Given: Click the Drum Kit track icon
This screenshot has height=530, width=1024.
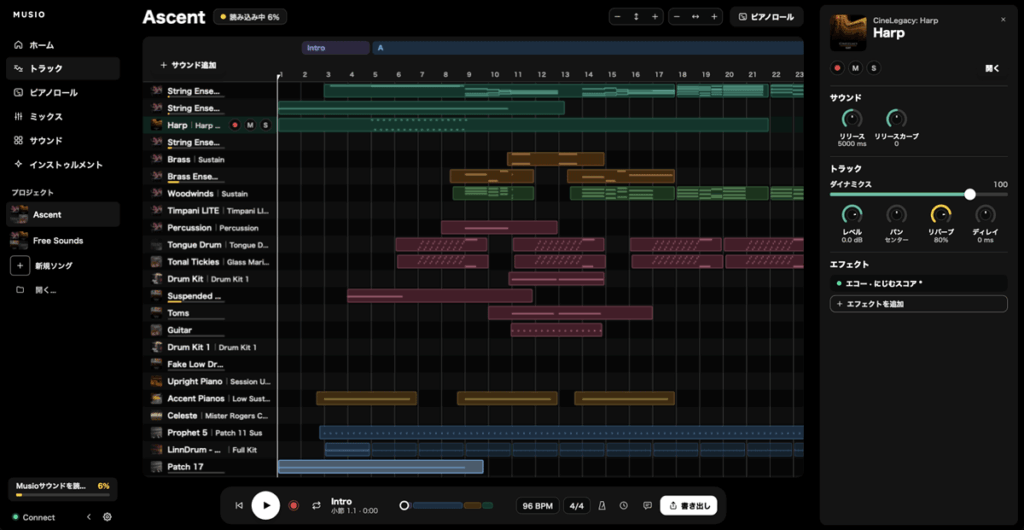Looking at the screenshot, I should (156, 279).
